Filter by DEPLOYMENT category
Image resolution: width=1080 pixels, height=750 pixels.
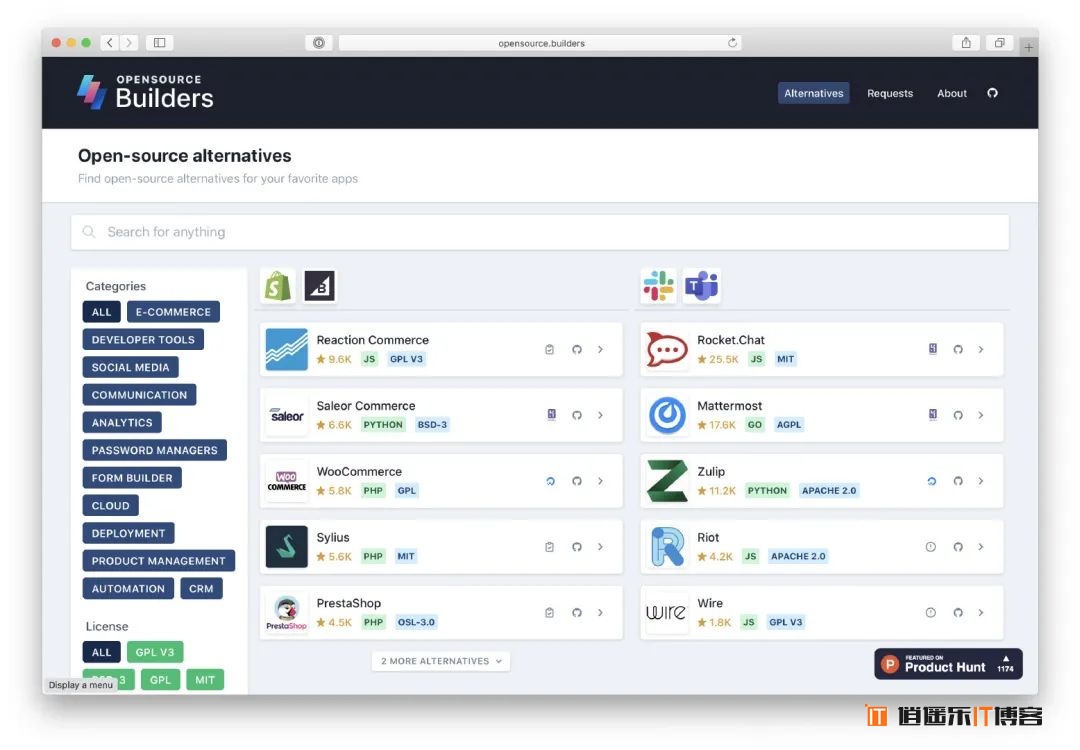point(128,533)
